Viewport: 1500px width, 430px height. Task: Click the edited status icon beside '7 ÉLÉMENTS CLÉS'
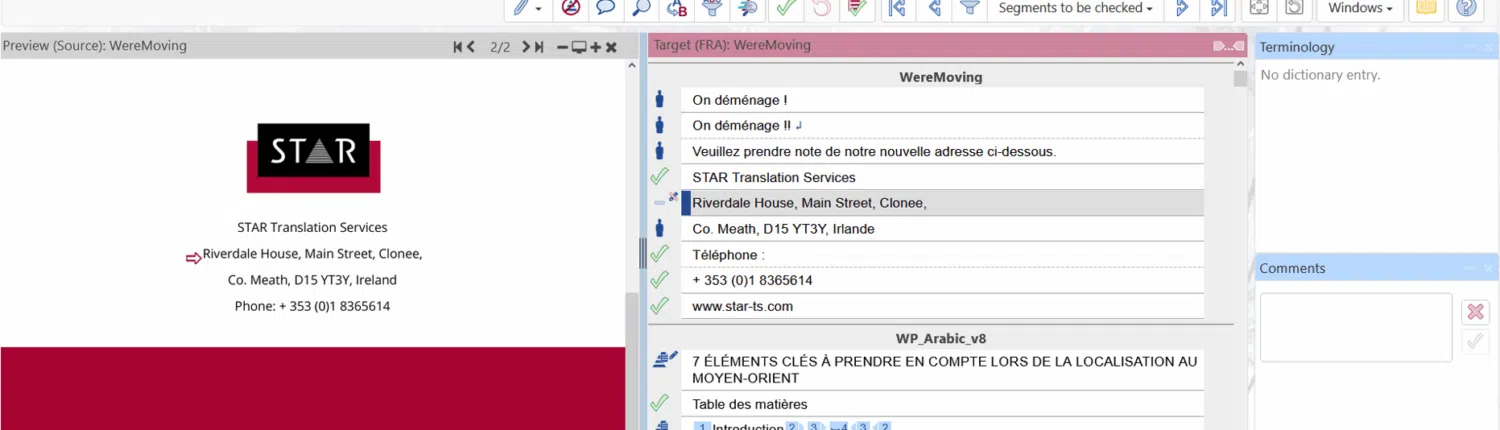[x=664, y=359]
